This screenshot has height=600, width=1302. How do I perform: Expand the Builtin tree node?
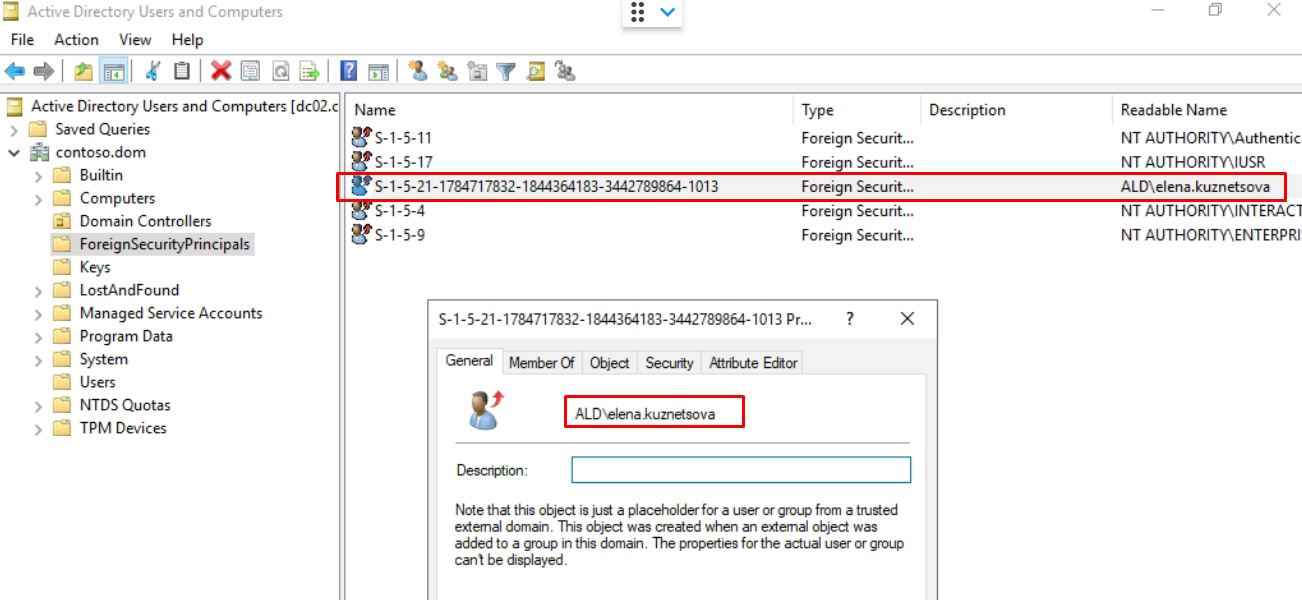click(x=38, y=176)
